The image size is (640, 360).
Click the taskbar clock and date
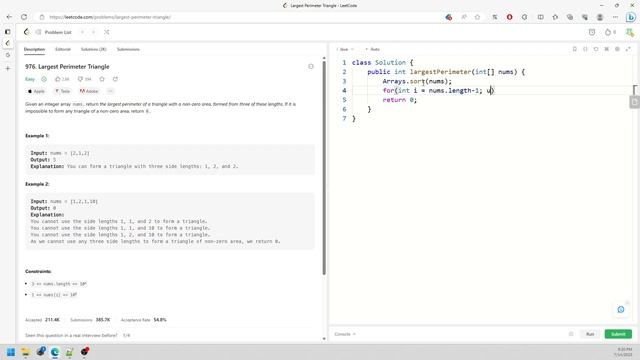624,352
